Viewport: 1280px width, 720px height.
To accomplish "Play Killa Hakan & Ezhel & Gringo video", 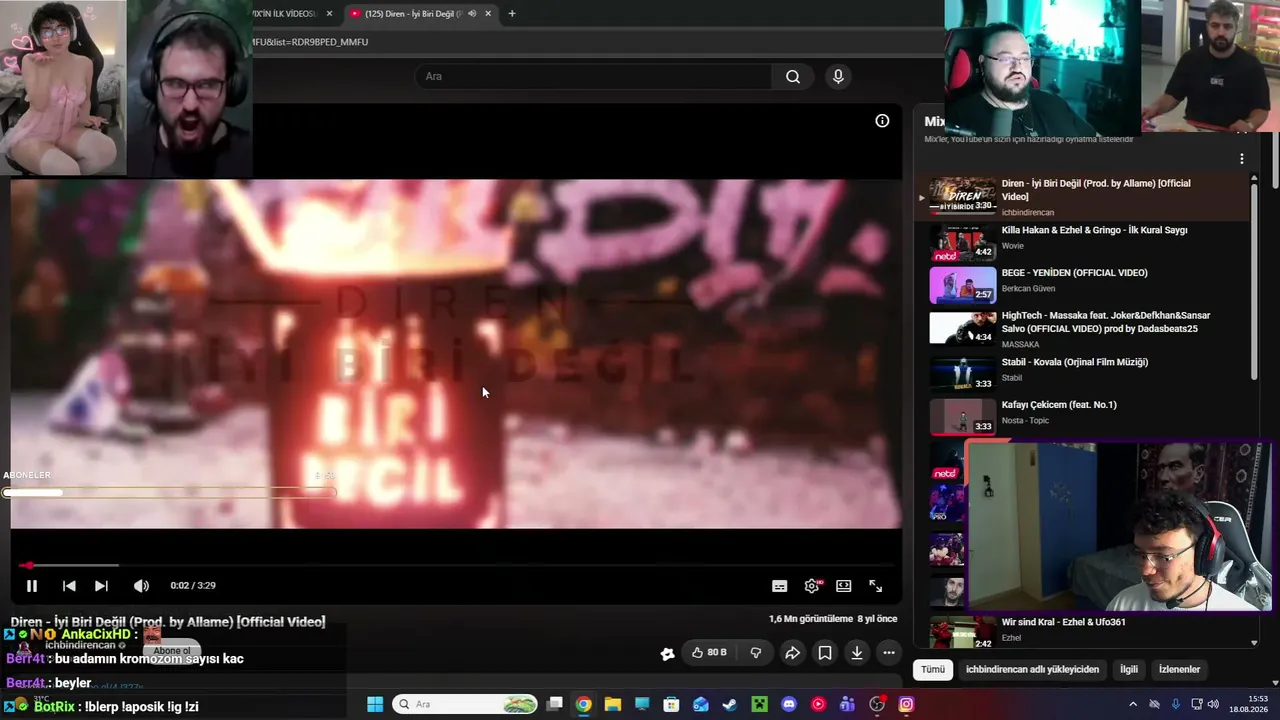I will (1088, 243).
